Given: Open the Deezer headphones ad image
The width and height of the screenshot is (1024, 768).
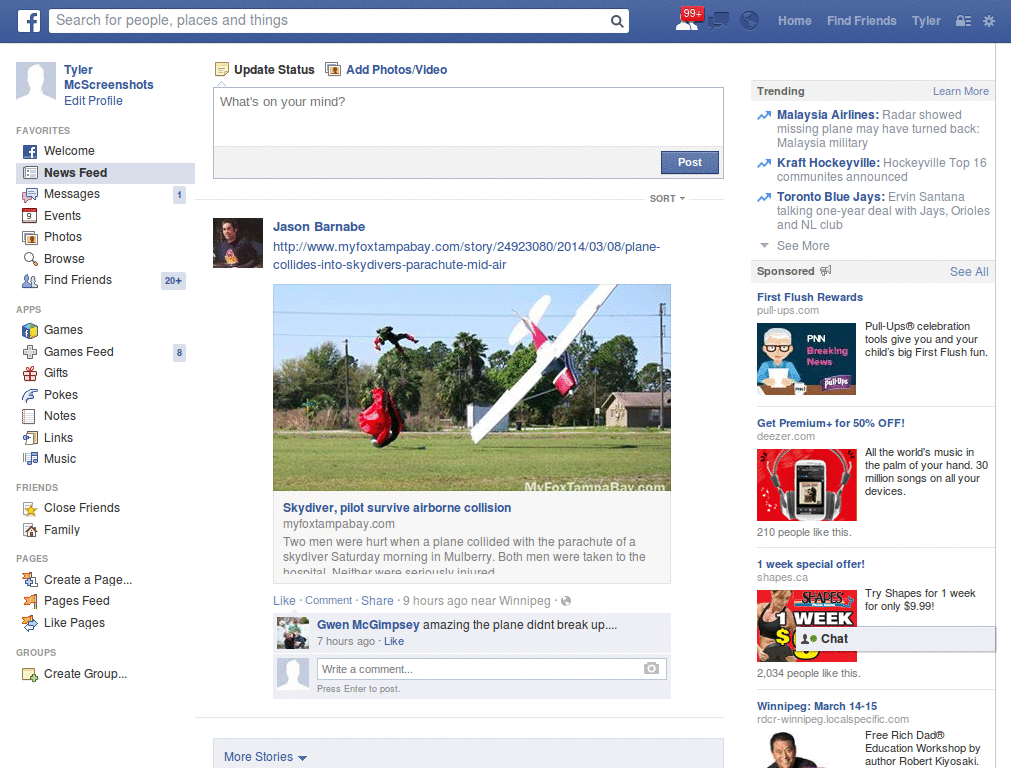Looking at the screenshot, I should coord(807,485).
